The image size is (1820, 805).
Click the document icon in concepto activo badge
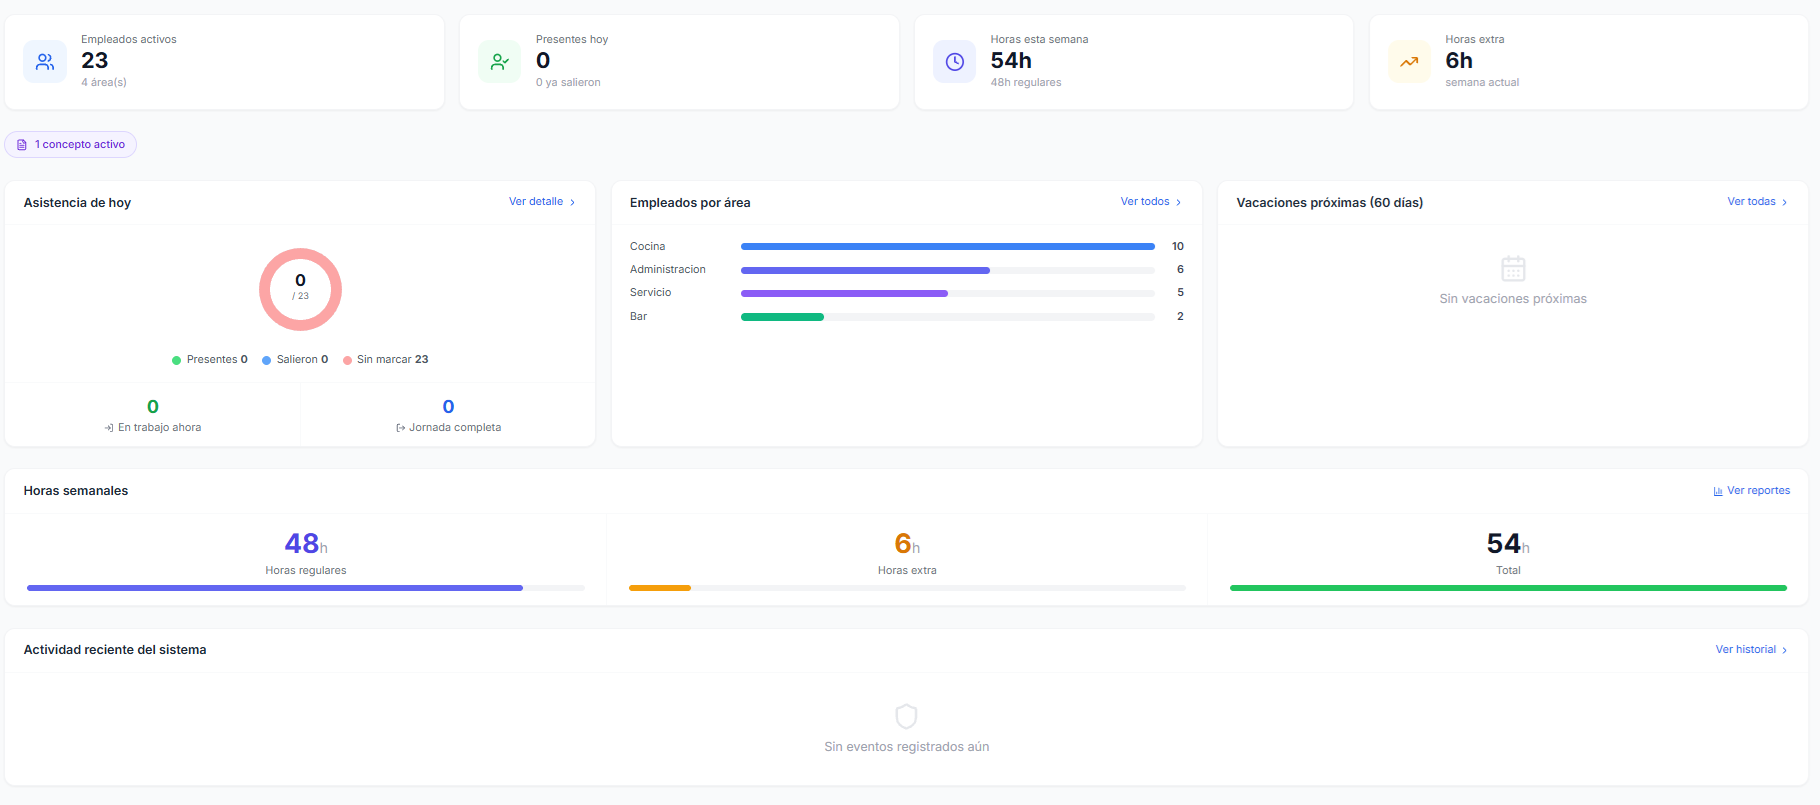22,145
